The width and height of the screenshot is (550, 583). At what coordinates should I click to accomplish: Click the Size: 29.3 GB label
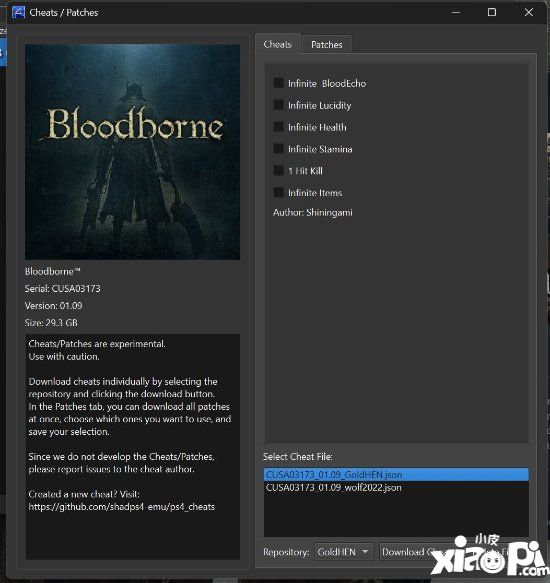pyautogui.click(x=51, y=322)
